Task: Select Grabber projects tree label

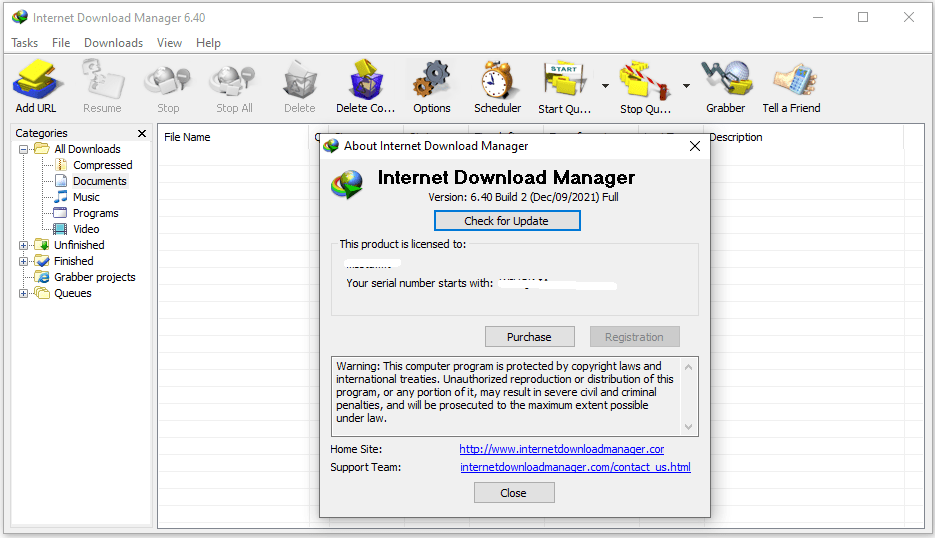Action: coord(95,277)
